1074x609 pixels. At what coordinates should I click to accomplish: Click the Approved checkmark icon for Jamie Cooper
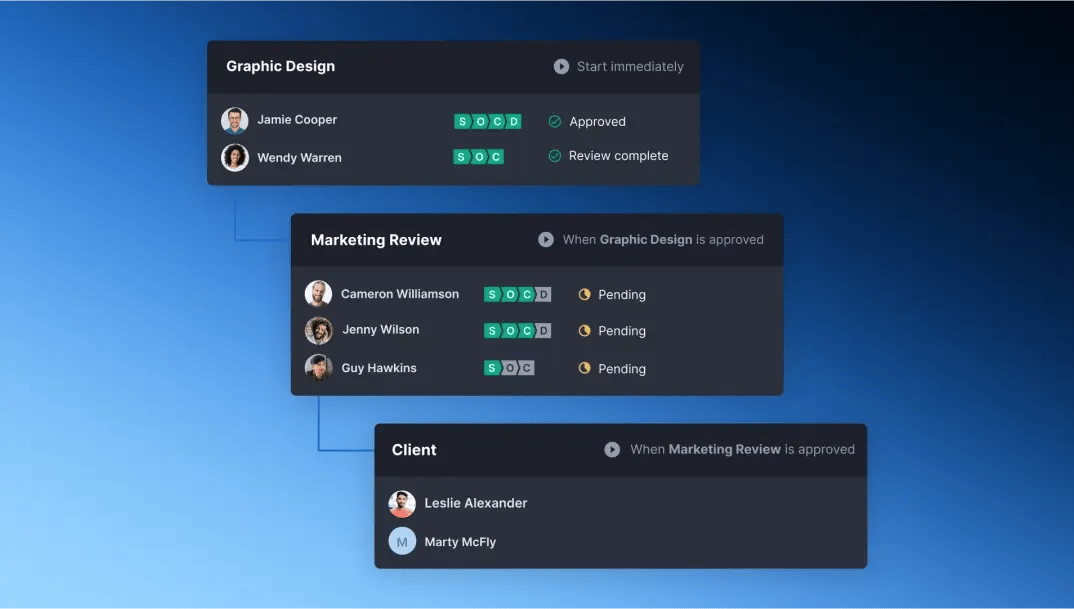pyautogui.click(x=555, y=121)
